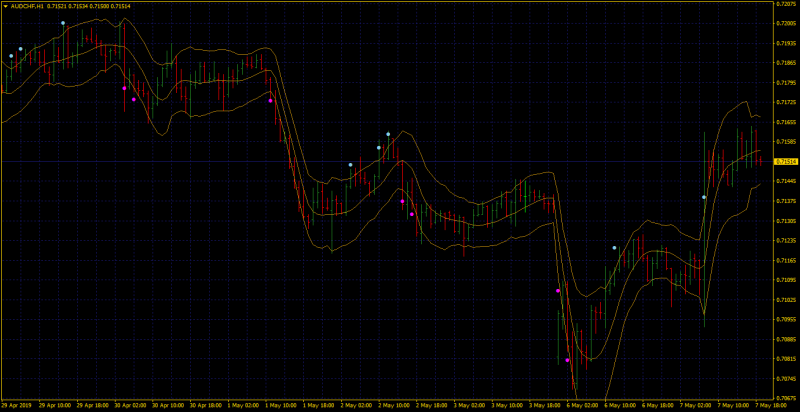This screenshot has height=412, width=800.
Task: Click the 0.71655 price axis label
Action: [x=785, y=122]
